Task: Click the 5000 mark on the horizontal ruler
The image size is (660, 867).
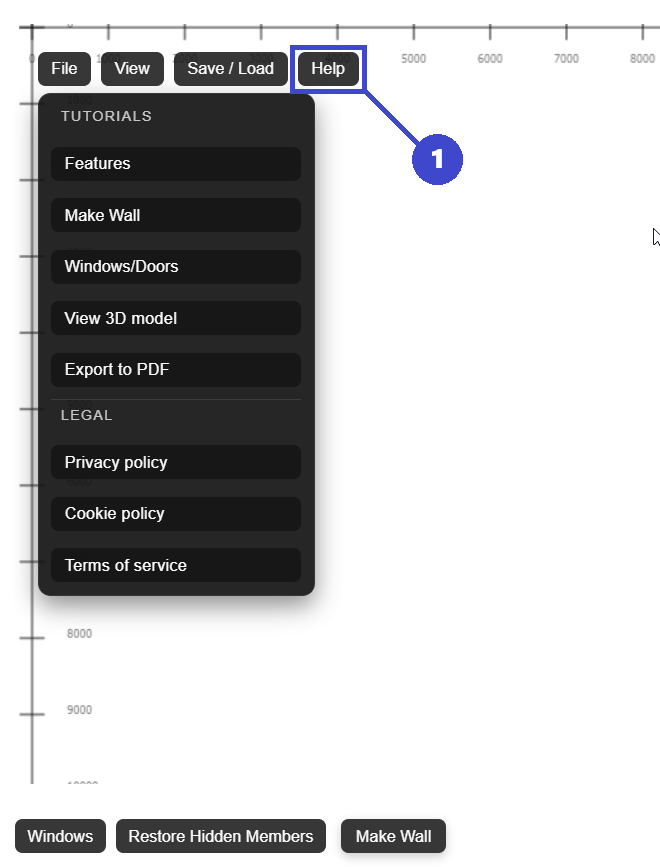Action: pyautogui.click(x=413, y=58)
